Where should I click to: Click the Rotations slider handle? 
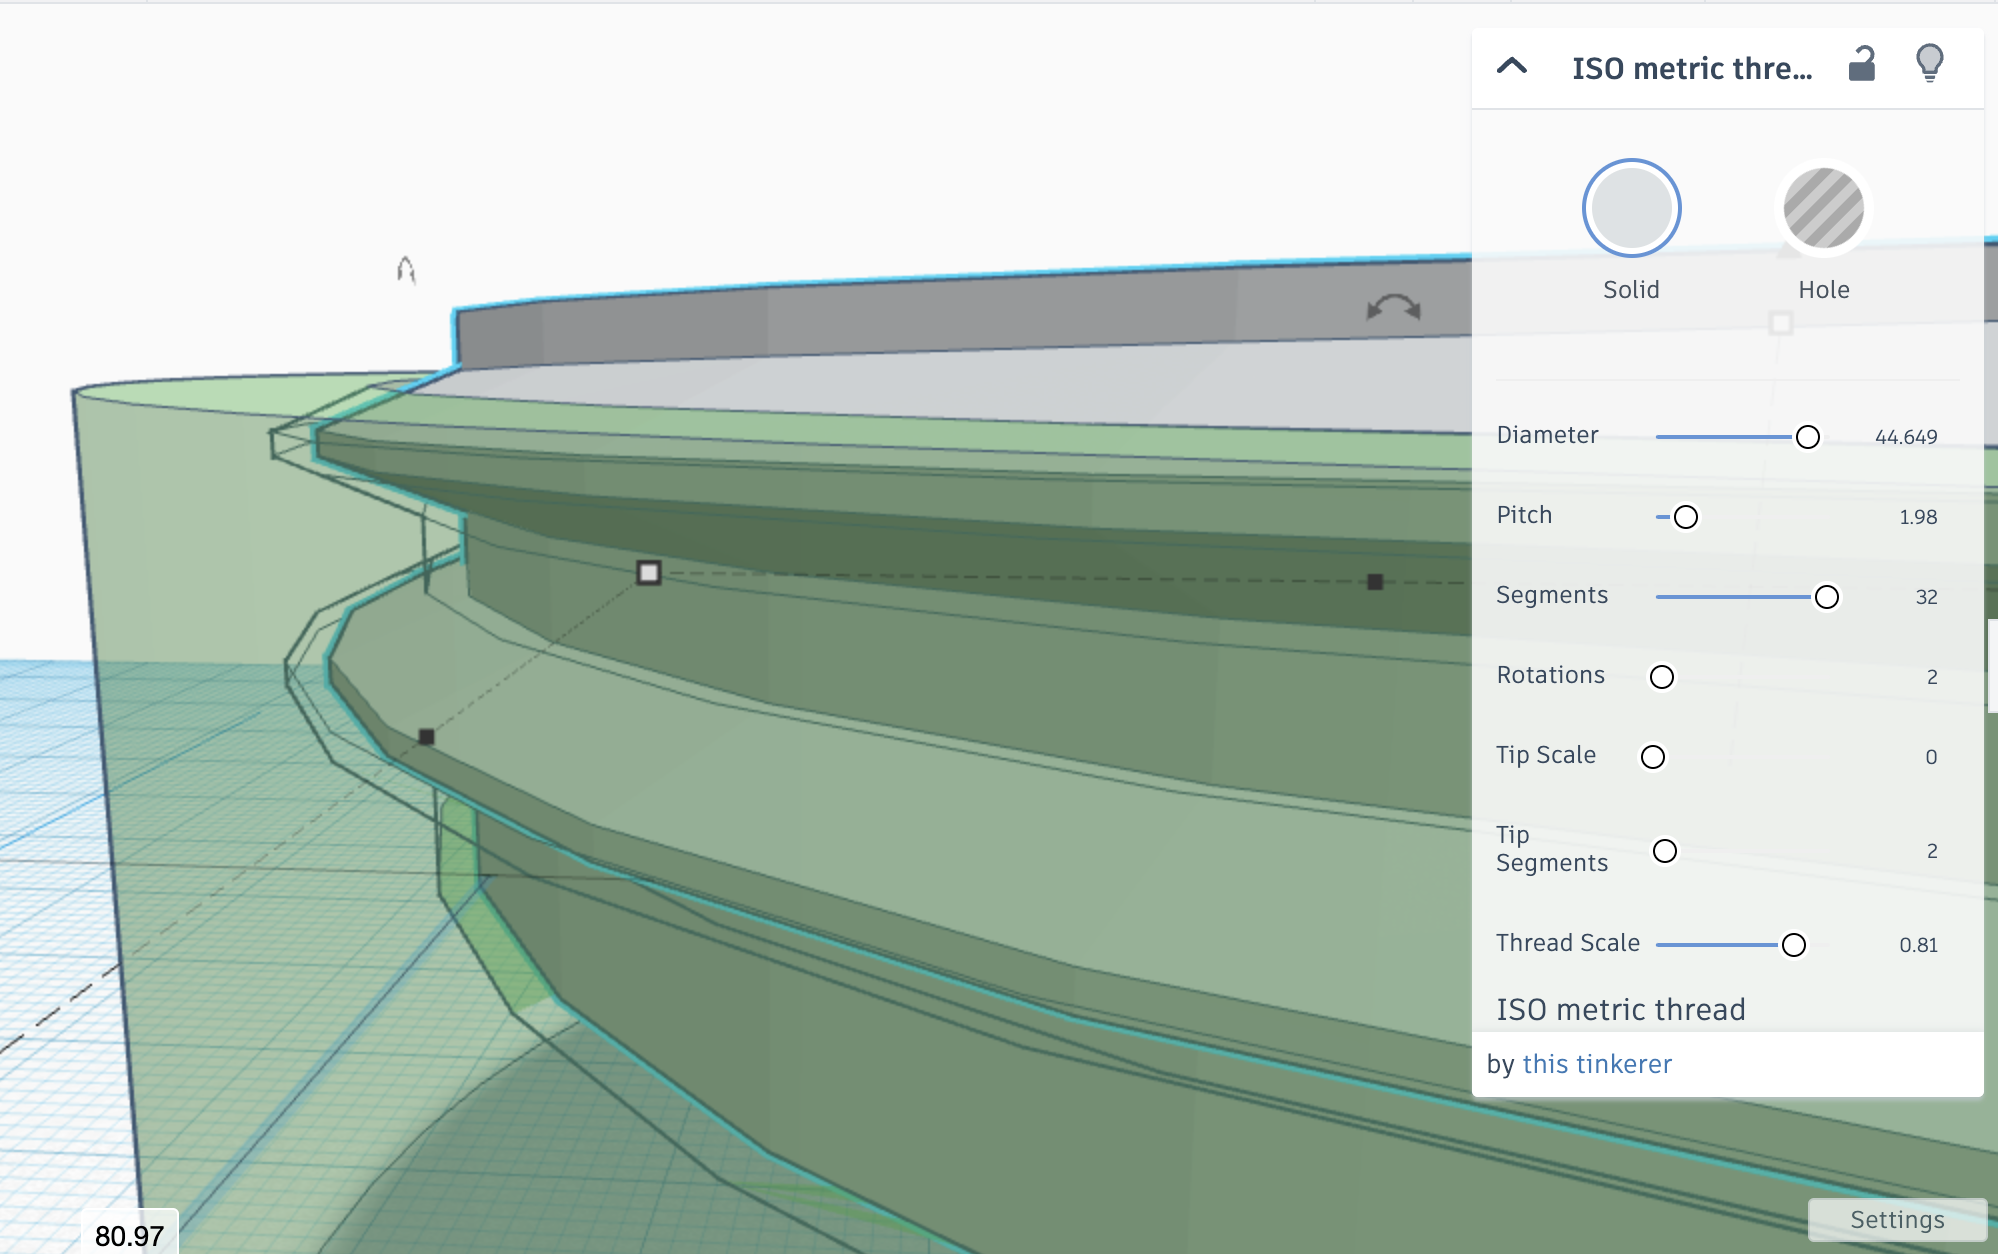1662,677
